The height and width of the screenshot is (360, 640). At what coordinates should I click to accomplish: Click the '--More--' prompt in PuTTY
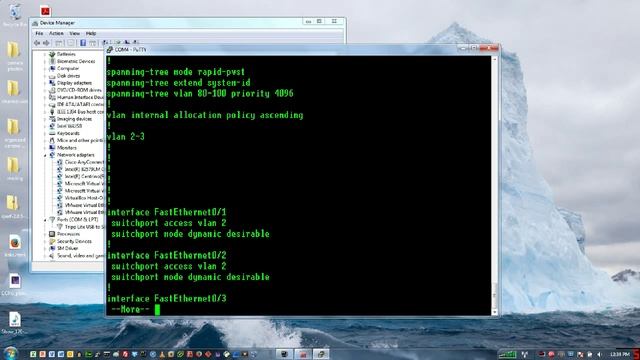coord(131,309)
